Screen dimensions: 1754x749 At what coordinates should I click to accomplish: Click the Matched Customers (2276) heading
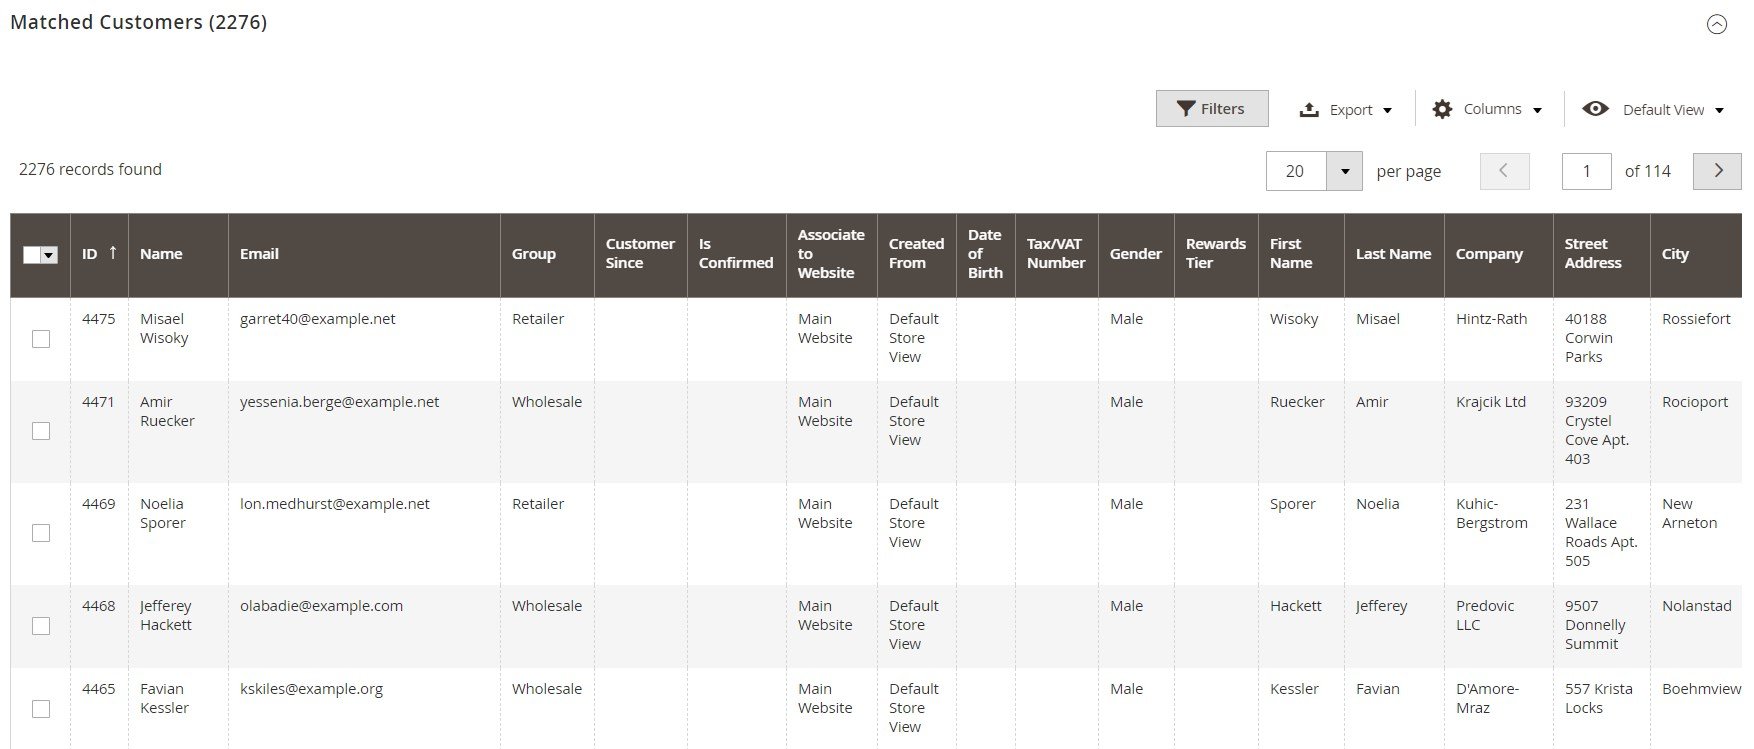pos(138,22)
